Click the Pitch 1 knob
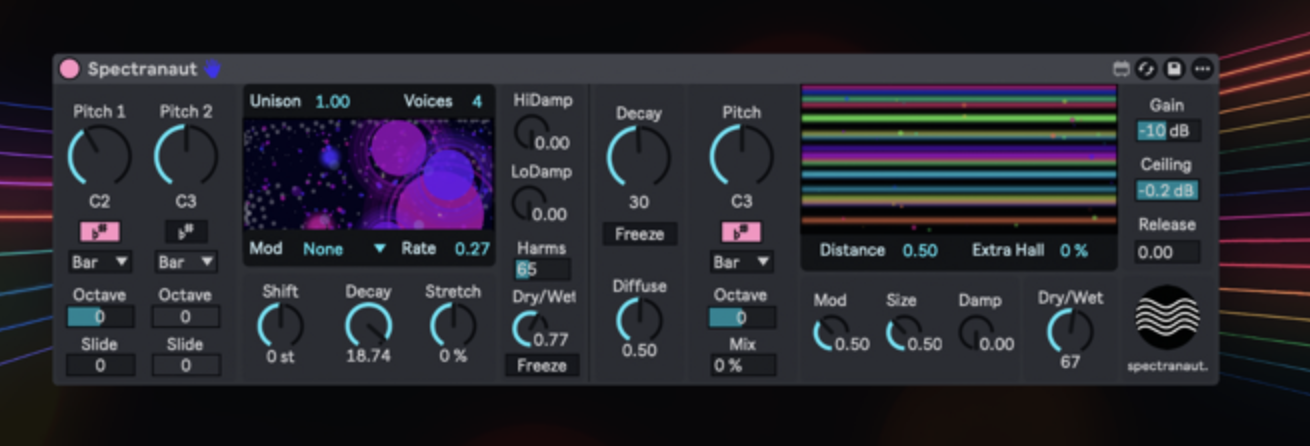 tap(99, 156)
